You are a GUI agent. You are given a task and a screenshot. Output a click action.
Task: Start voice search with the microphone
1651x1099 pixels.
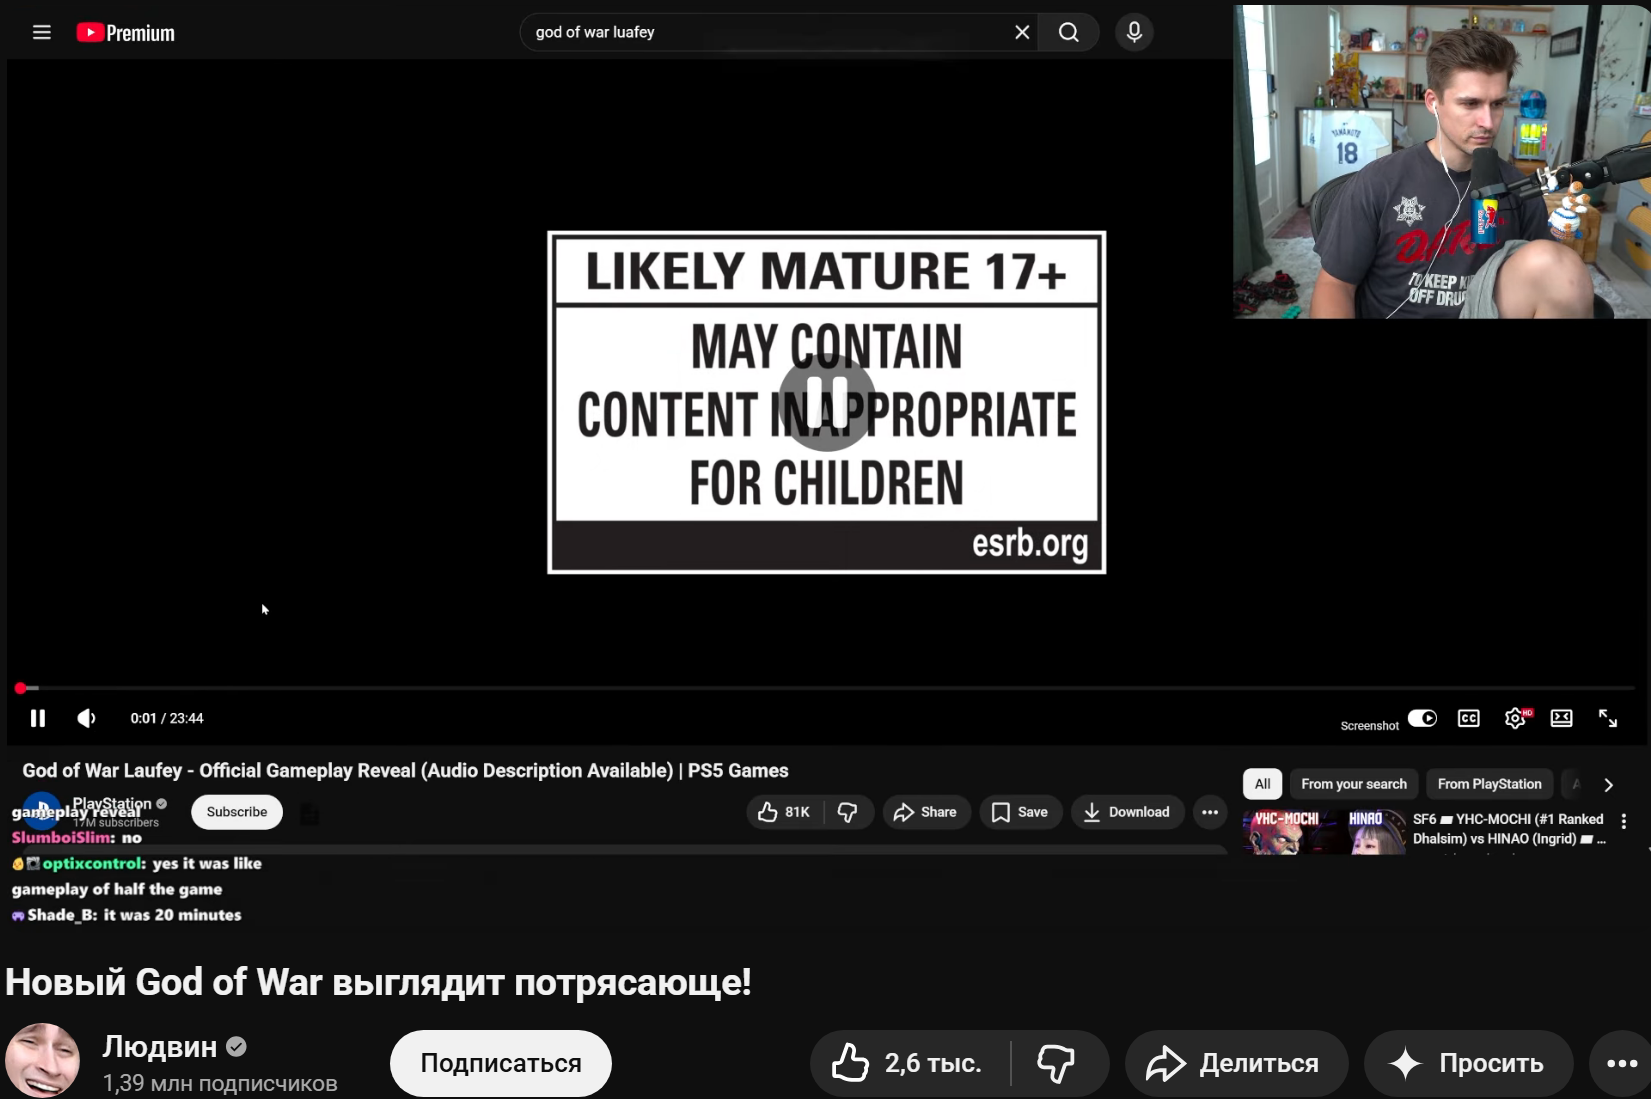[x=1134, y=32]
